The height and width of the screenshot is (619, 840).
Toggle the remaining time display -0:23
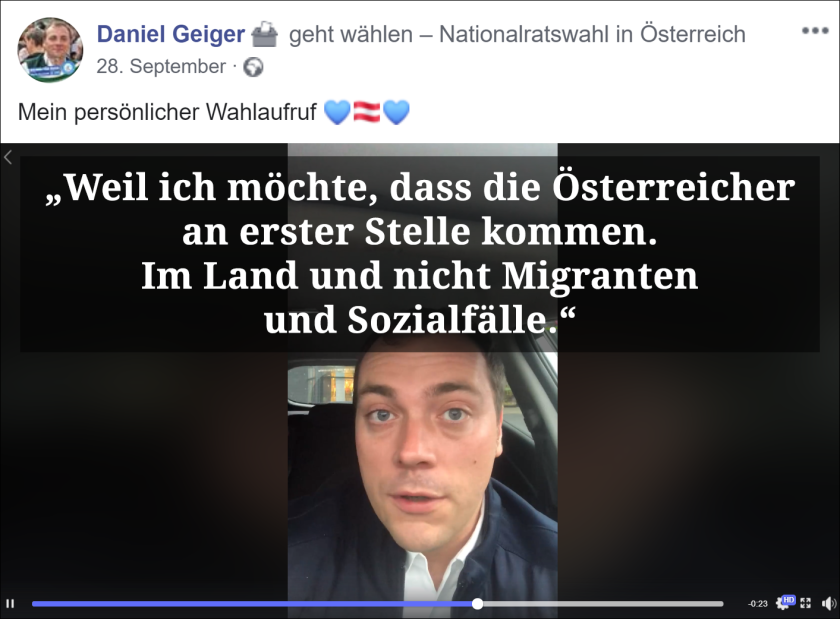tap(758, 604)
